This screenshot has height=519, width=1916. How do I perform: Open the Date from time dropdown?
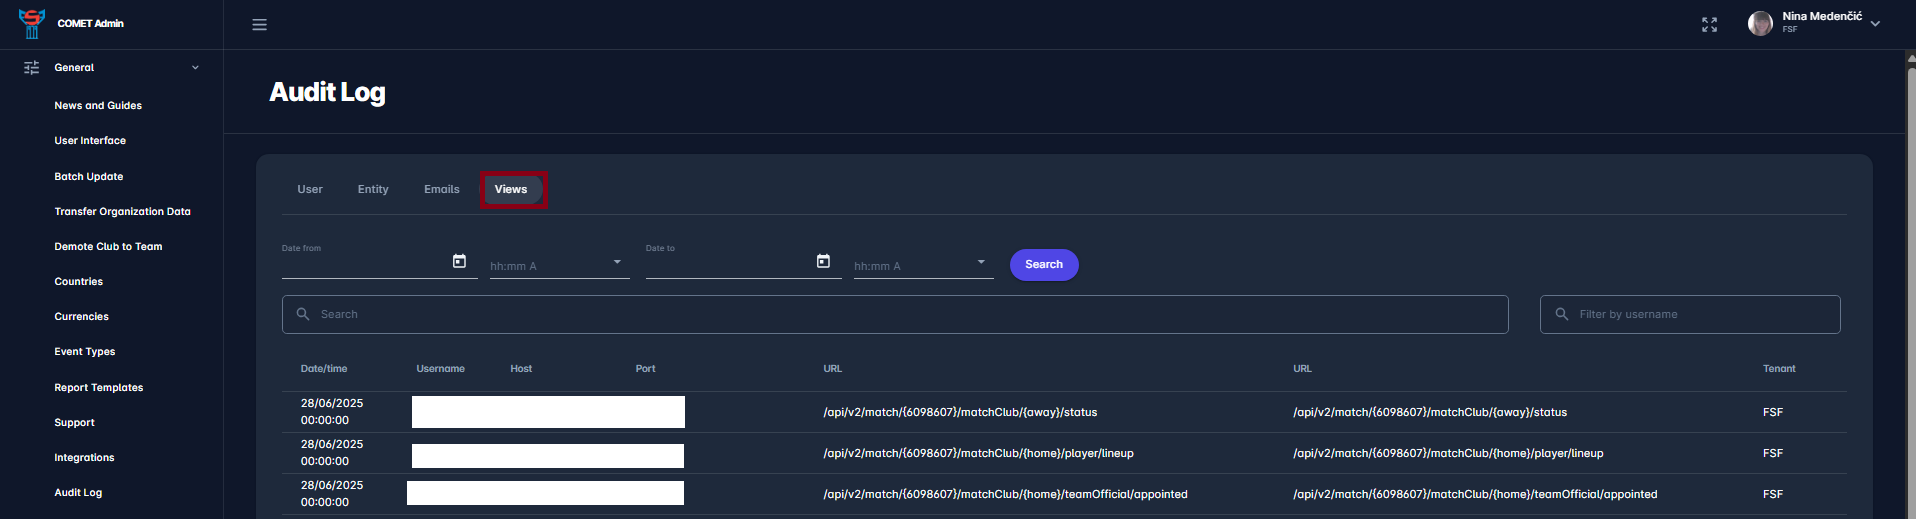point(617,262)
